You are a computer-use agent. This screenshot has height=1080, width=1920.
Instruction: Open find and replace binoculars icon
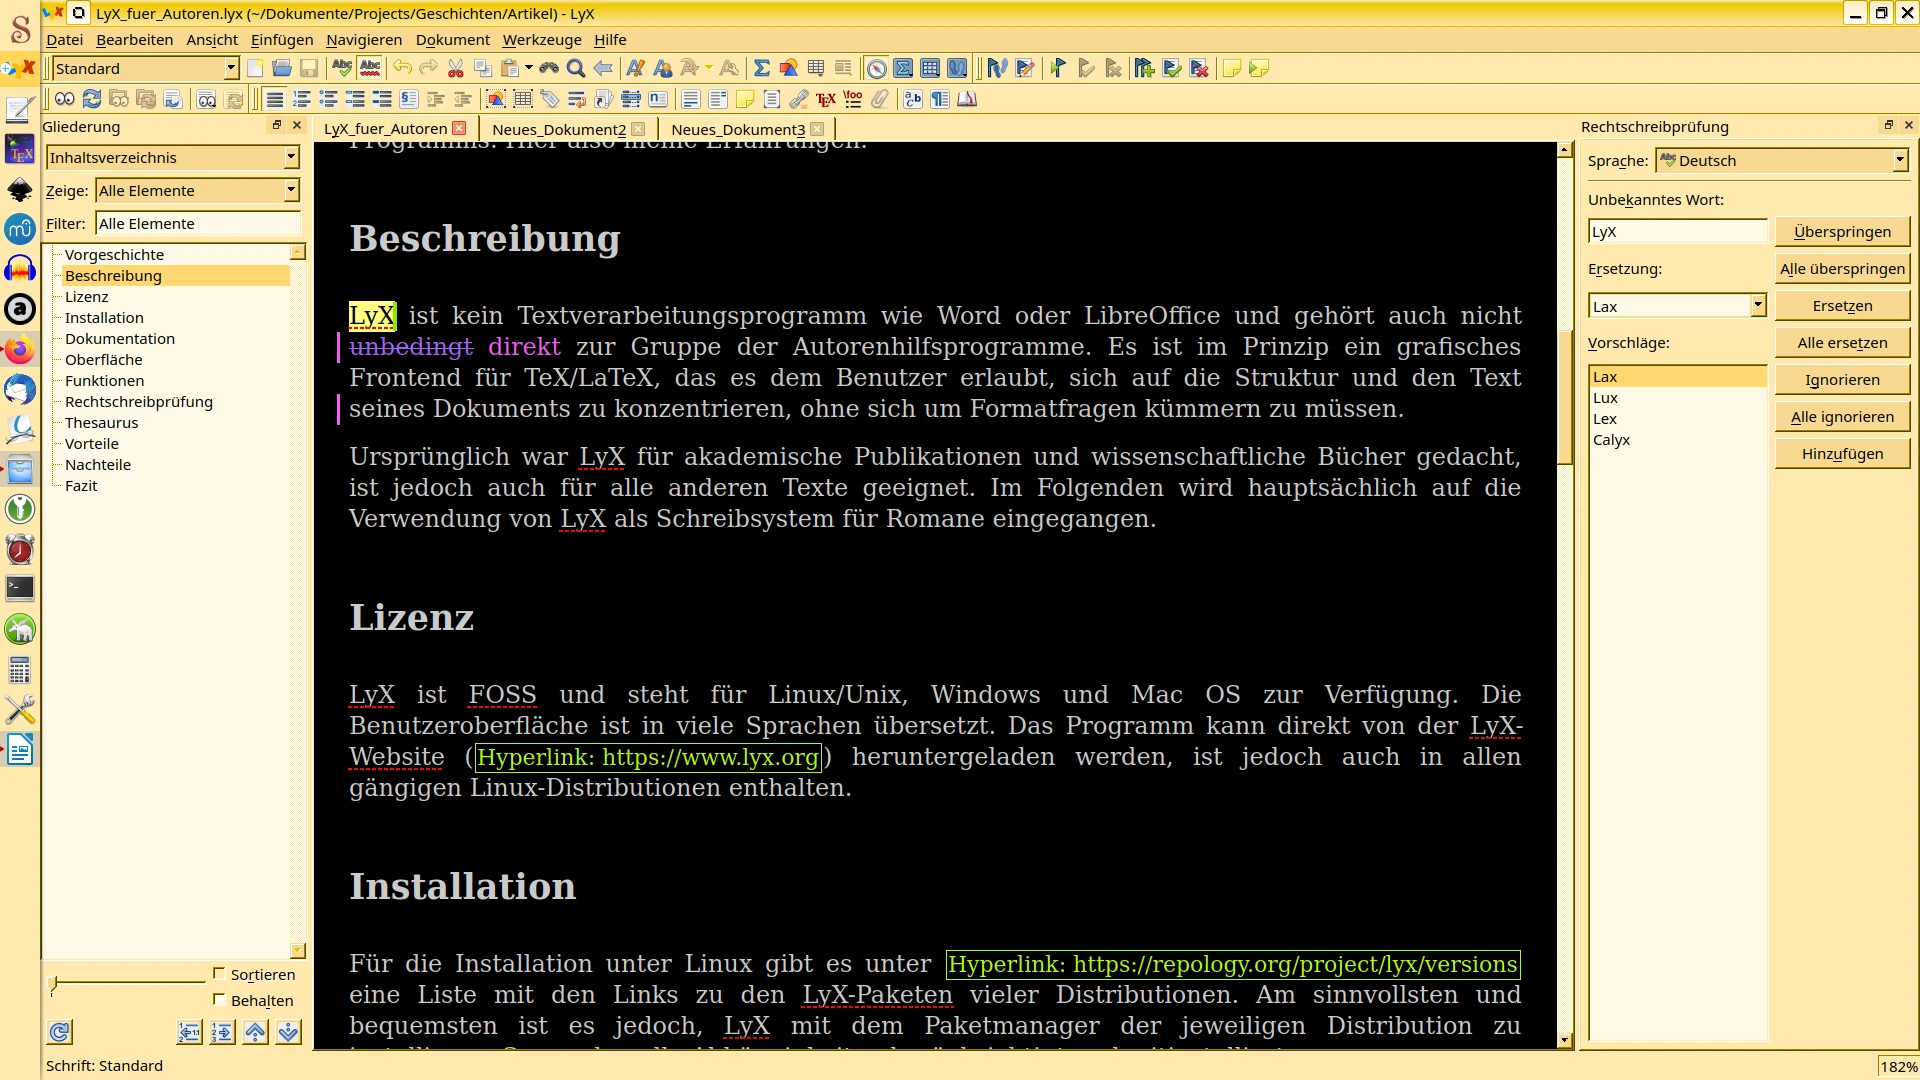pos(549,68)
